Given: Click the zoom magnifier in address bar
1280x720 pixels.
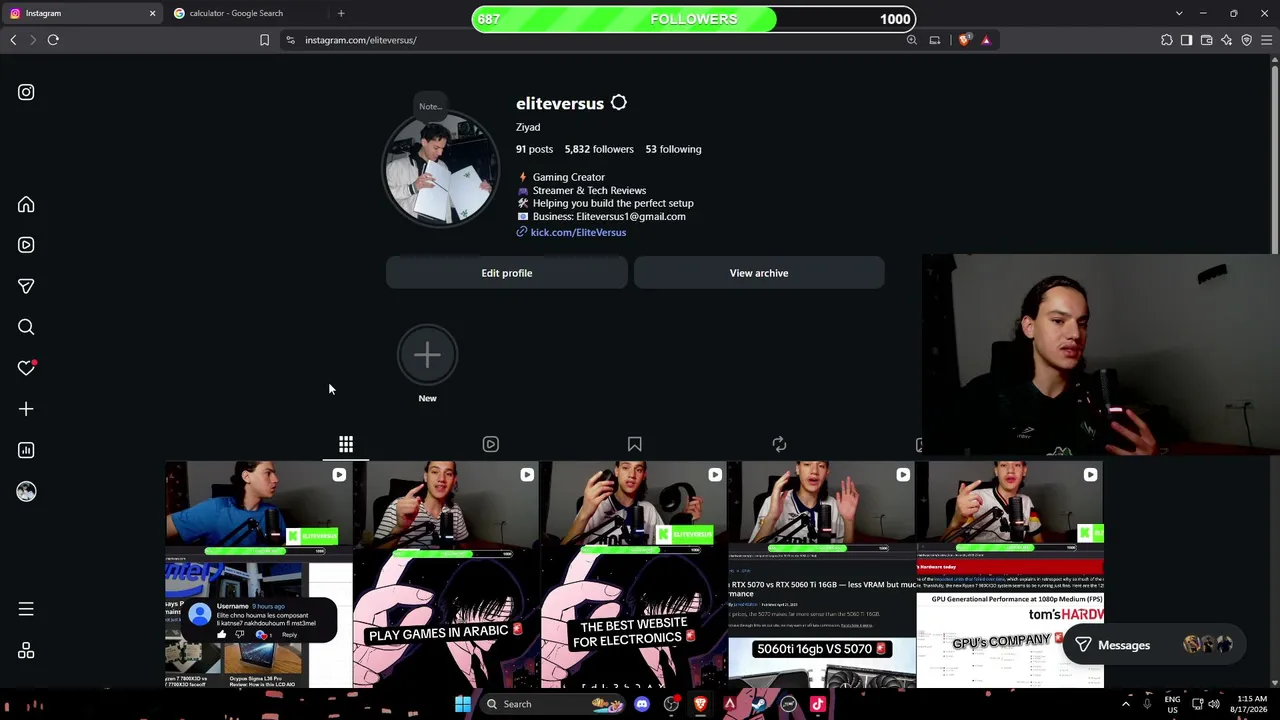Looking at the screenshot, I should 912,40.
